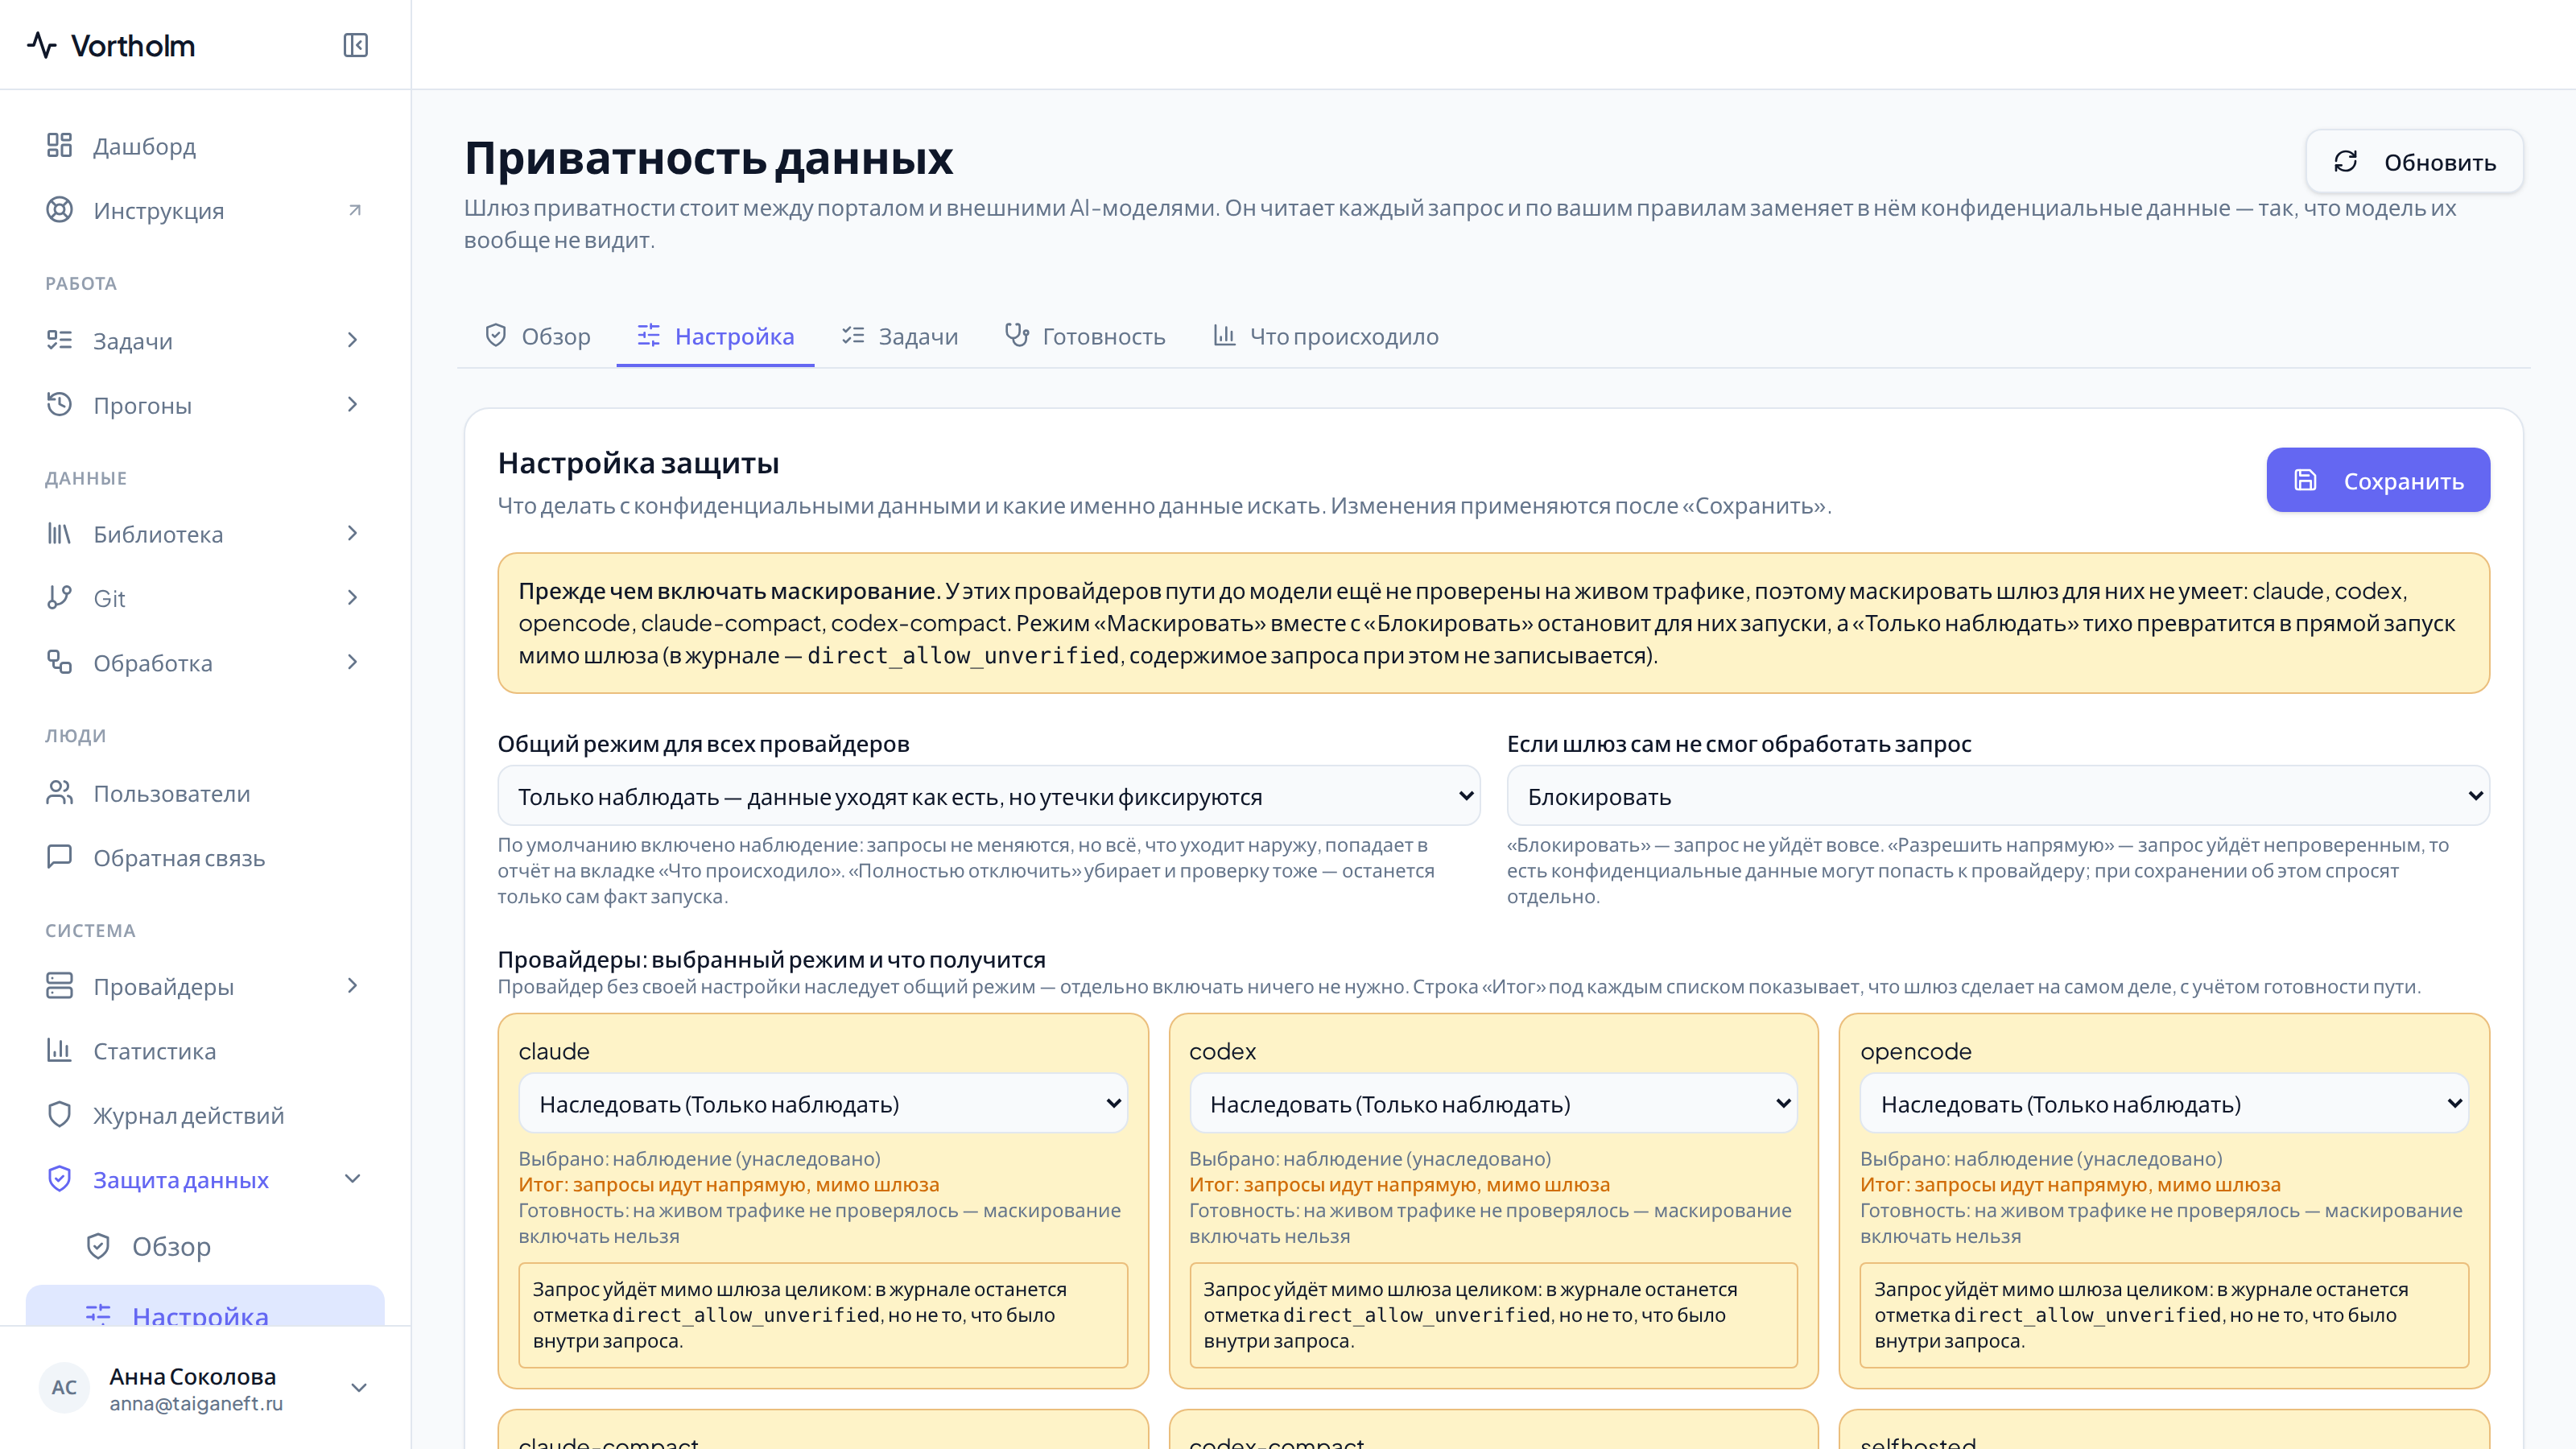Click the АС user avatar
This screenshot has width=2576, height=1449.
click(64, 1387)
